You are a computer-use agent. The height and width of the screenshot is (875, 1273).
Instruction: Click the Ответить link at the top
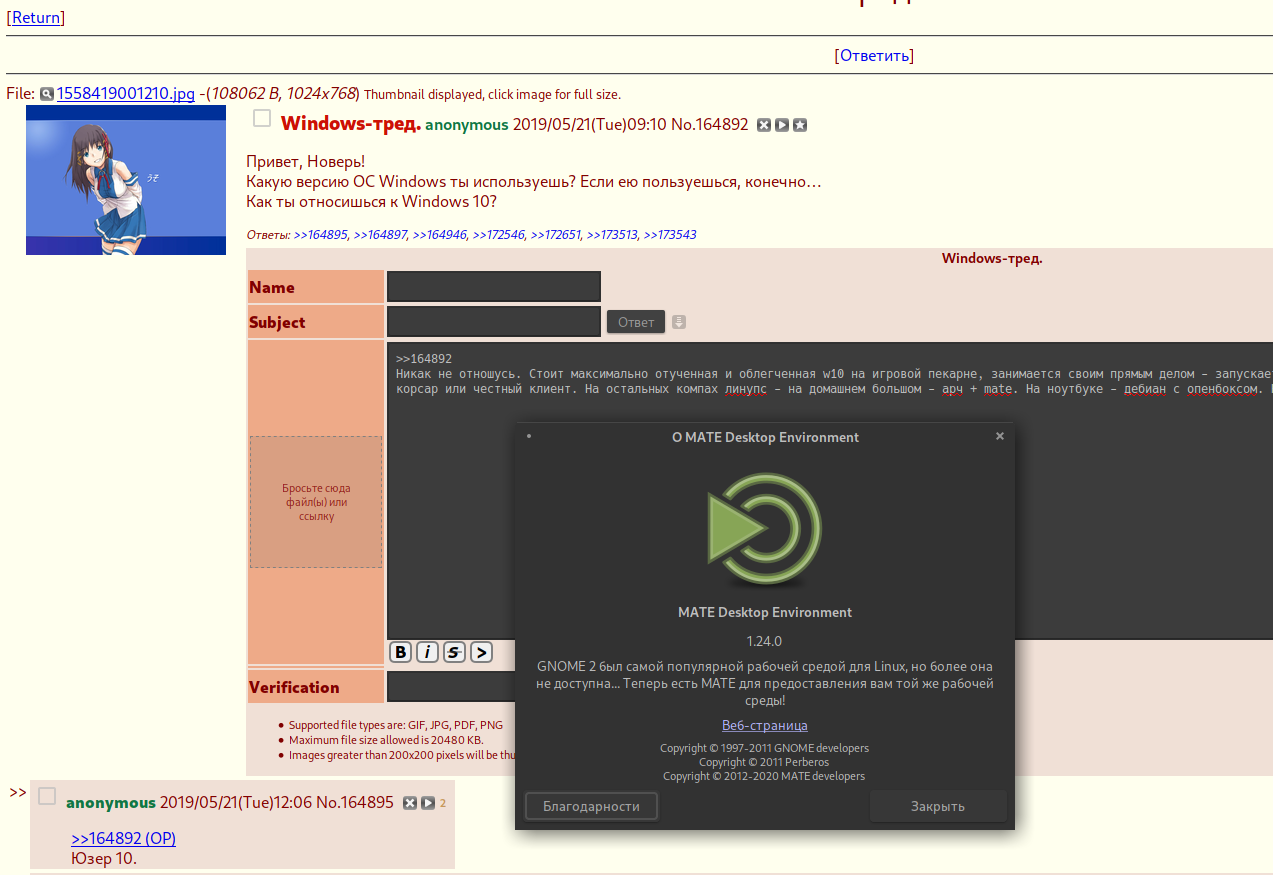pyautogui.click(x=874, y=55)
